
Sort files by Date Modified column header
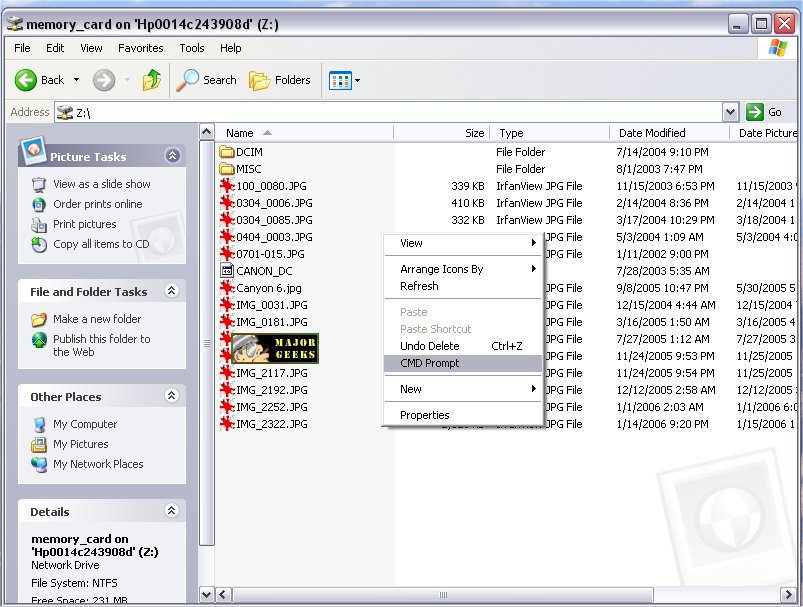pyautogui.click(x=652, y=133)
